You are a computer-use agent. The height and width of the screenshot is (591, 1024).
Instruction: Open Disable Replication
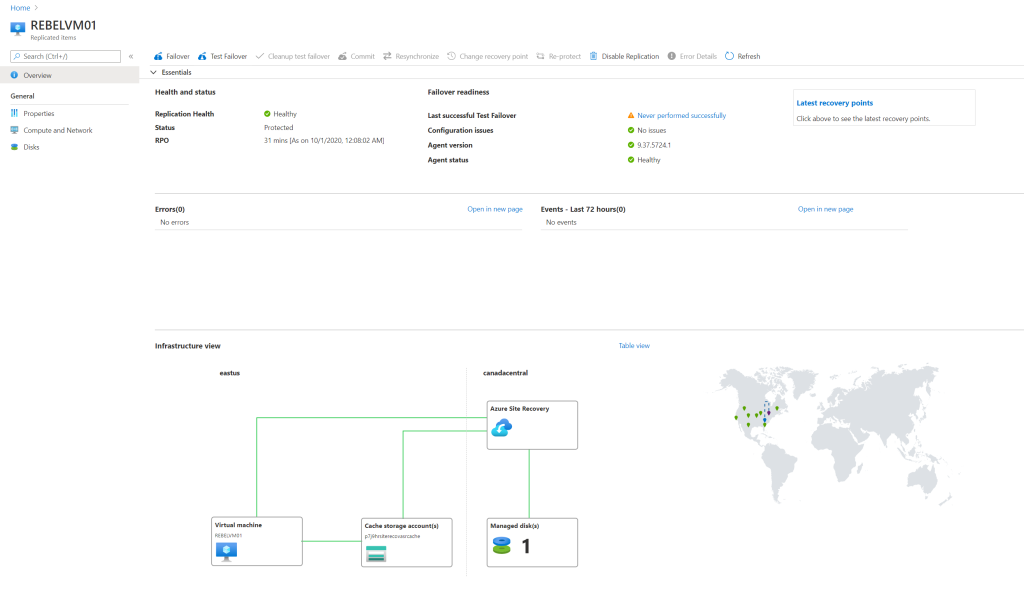(x=624, y=56)
